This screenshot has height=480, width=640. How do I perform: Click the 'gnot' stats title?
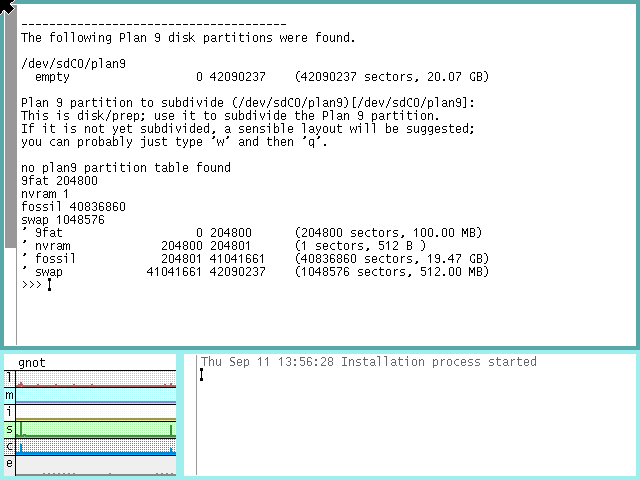pyautogui.click(x=32, y=362)
